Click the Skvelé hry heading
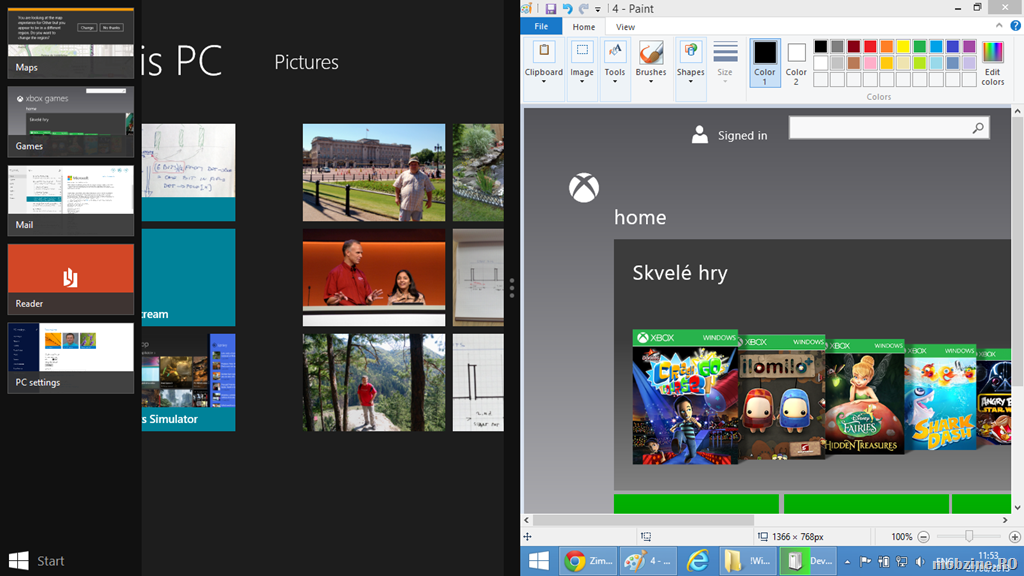Viewport: 1024px width, 576px height. (680, 272)
